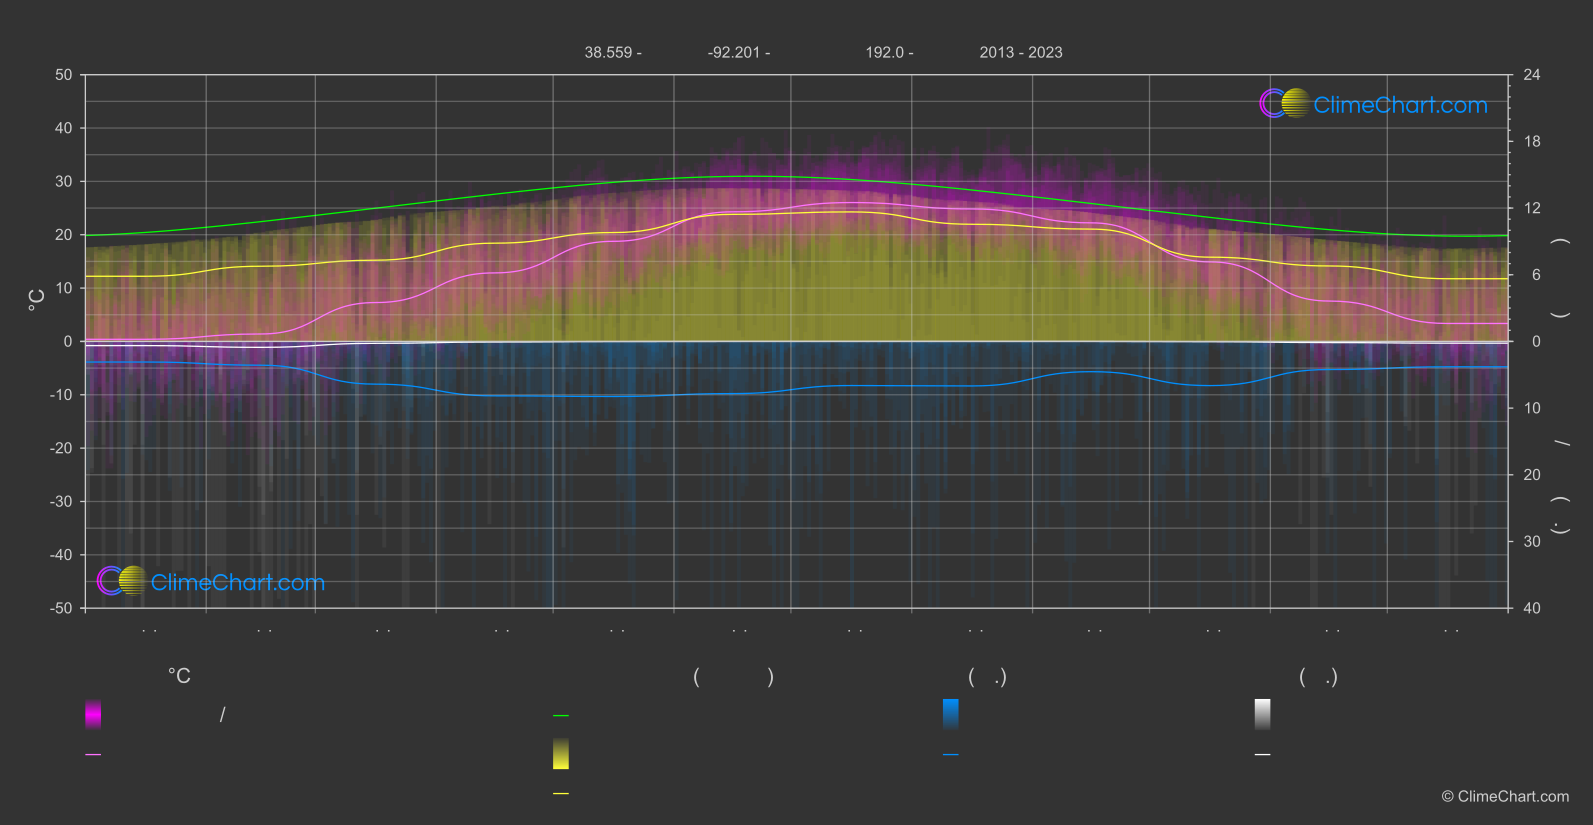1593x825 pixels.
Task: Click the 38.559 latitude value in header
Action: coord(612,53)
